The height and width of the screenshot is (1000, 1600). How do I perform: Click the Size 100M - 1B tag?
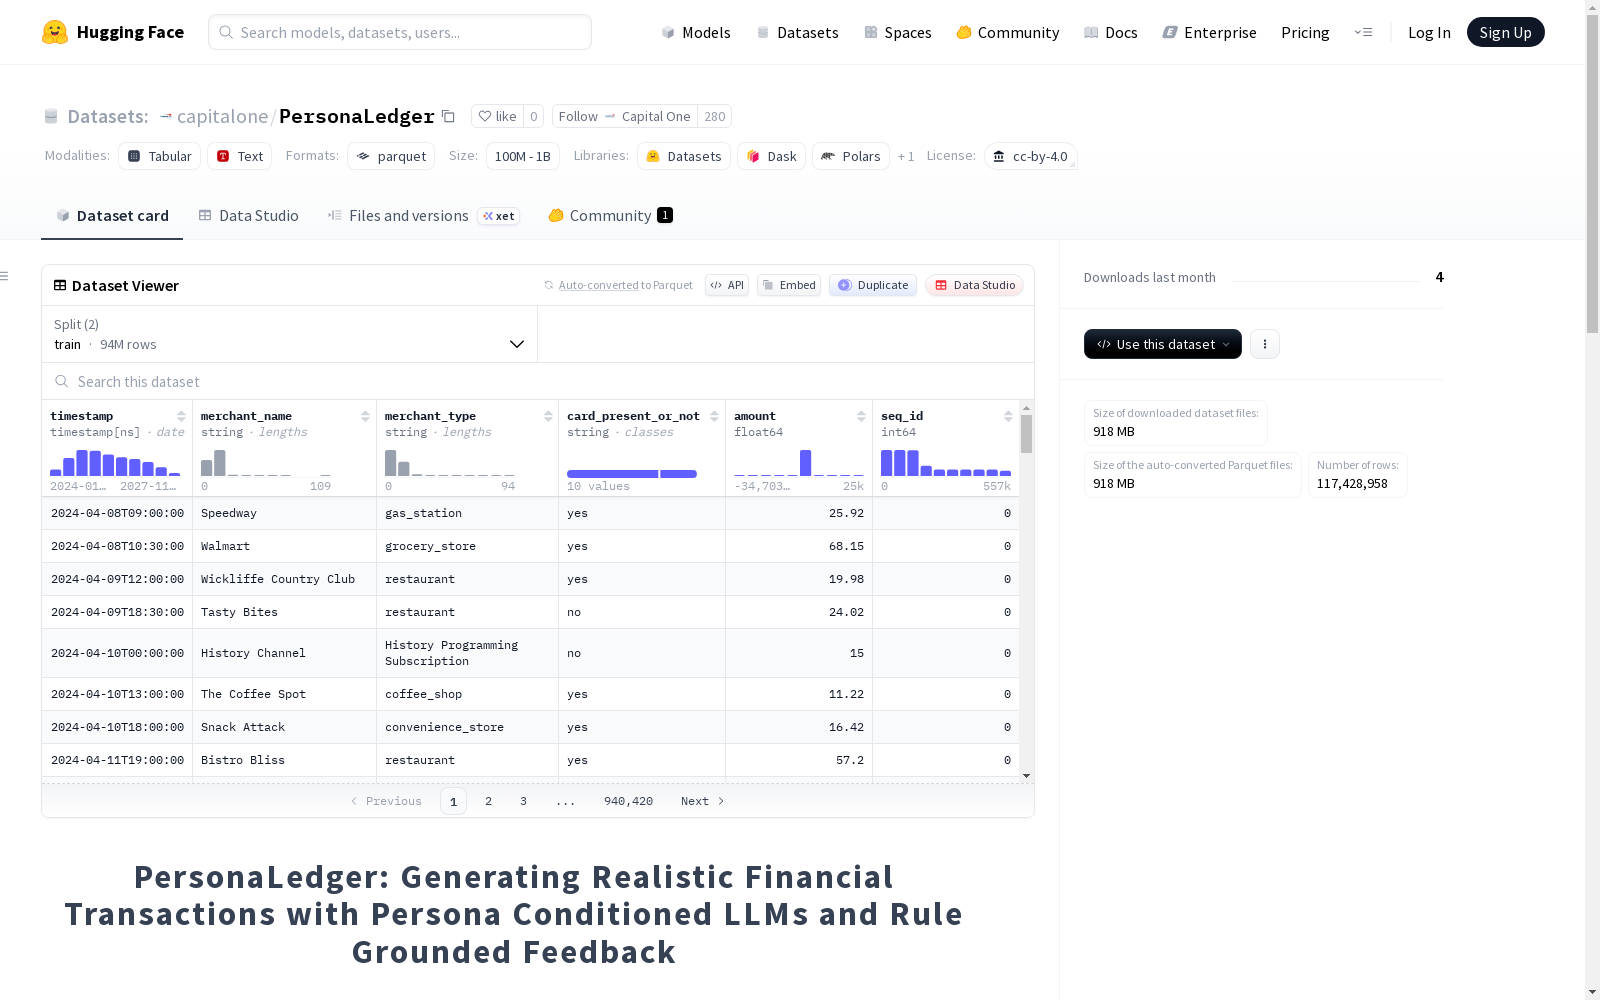(x=523, y=156)
